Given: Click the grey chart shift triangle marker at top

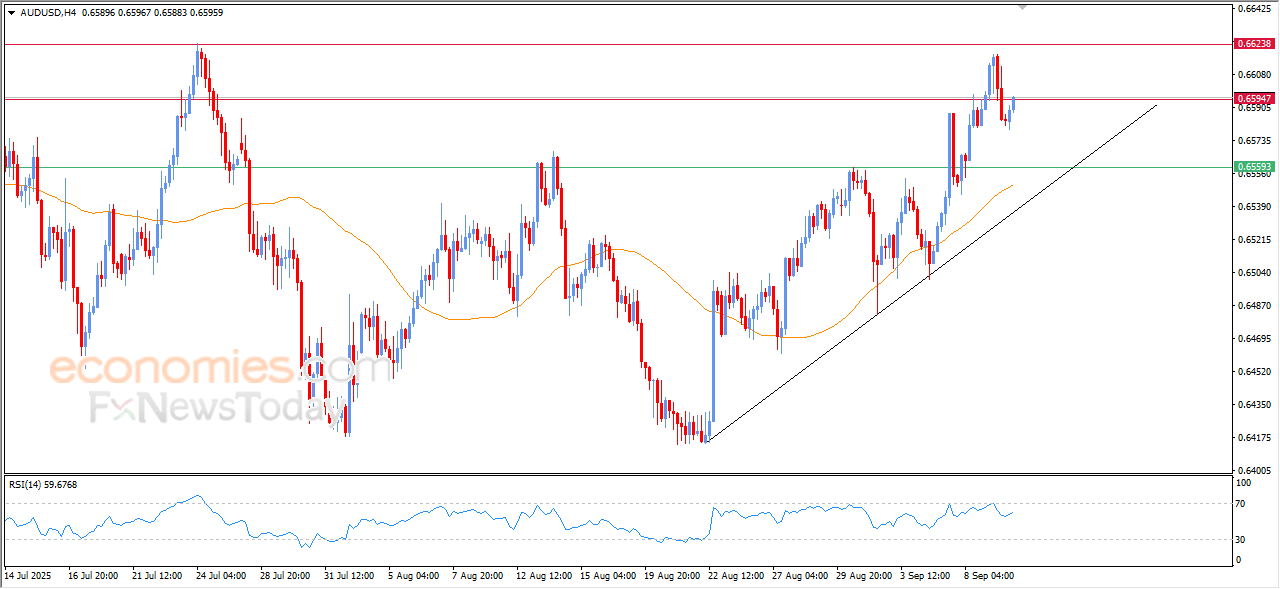Looking at the screenshot, I should (1022, 7).
